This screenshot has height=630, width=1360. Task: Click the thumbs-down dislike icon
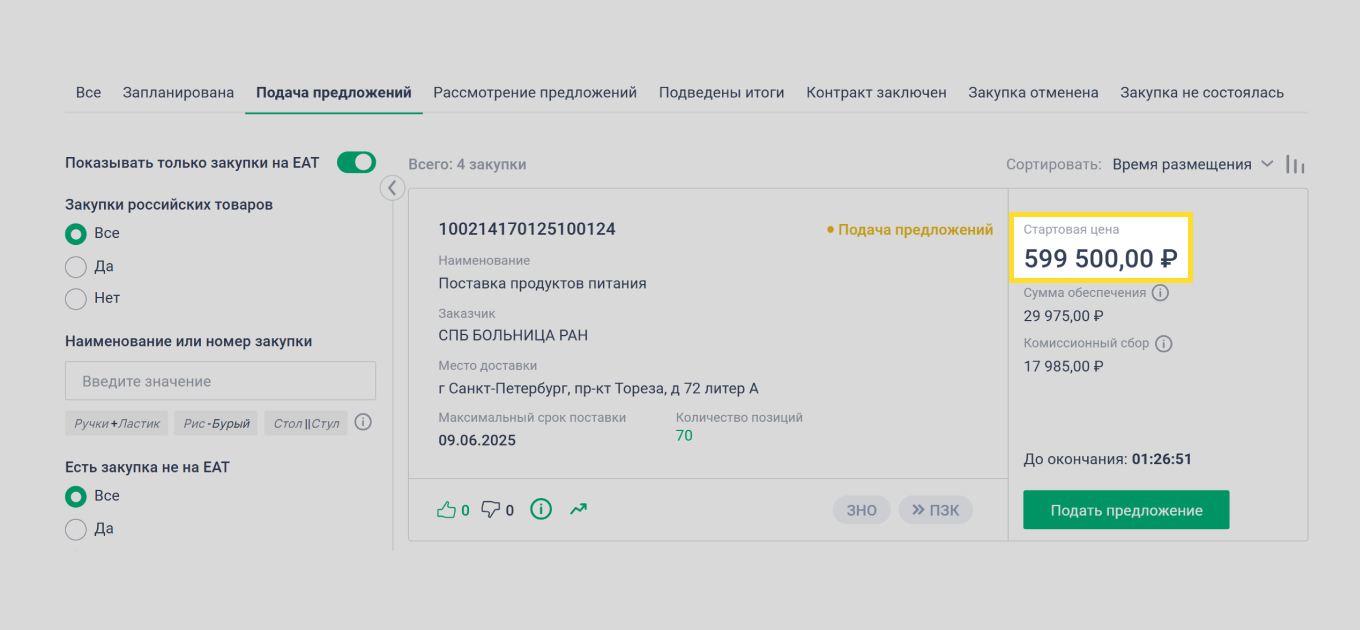coord(490,510)
